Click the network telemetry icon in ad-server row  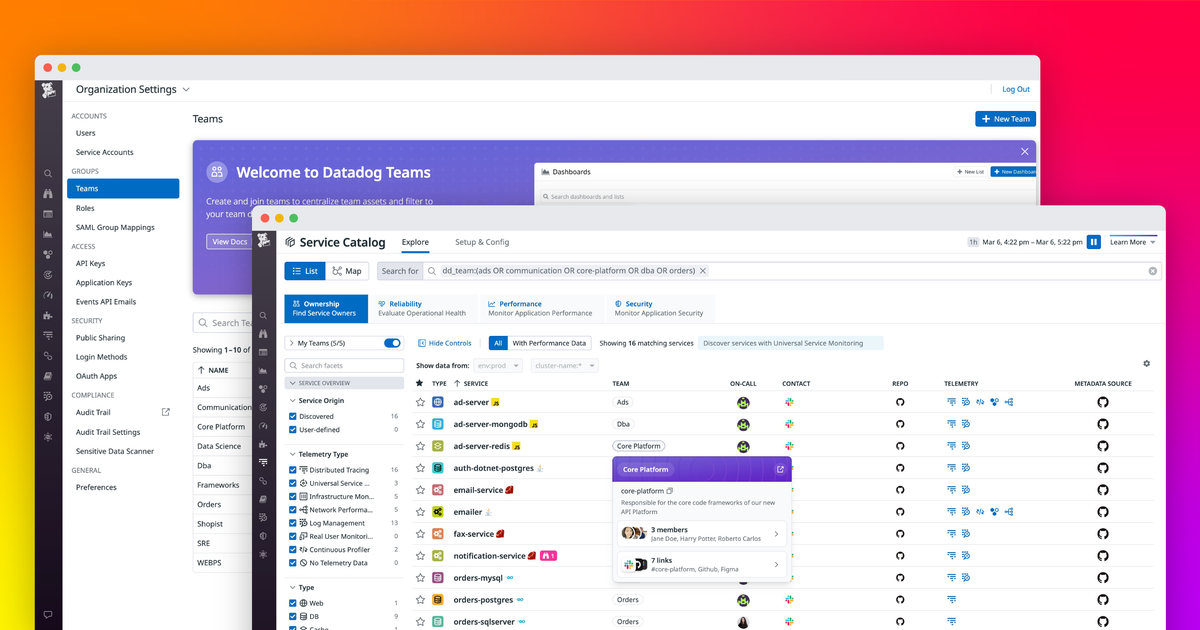(1009, 402)
